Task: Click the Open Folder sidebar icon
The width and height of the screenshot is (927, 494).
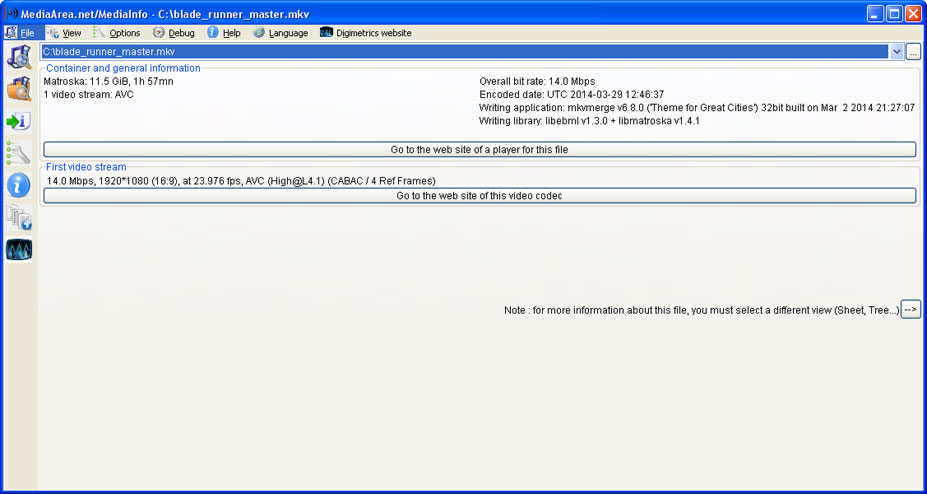Action: (x=19, y=89)
